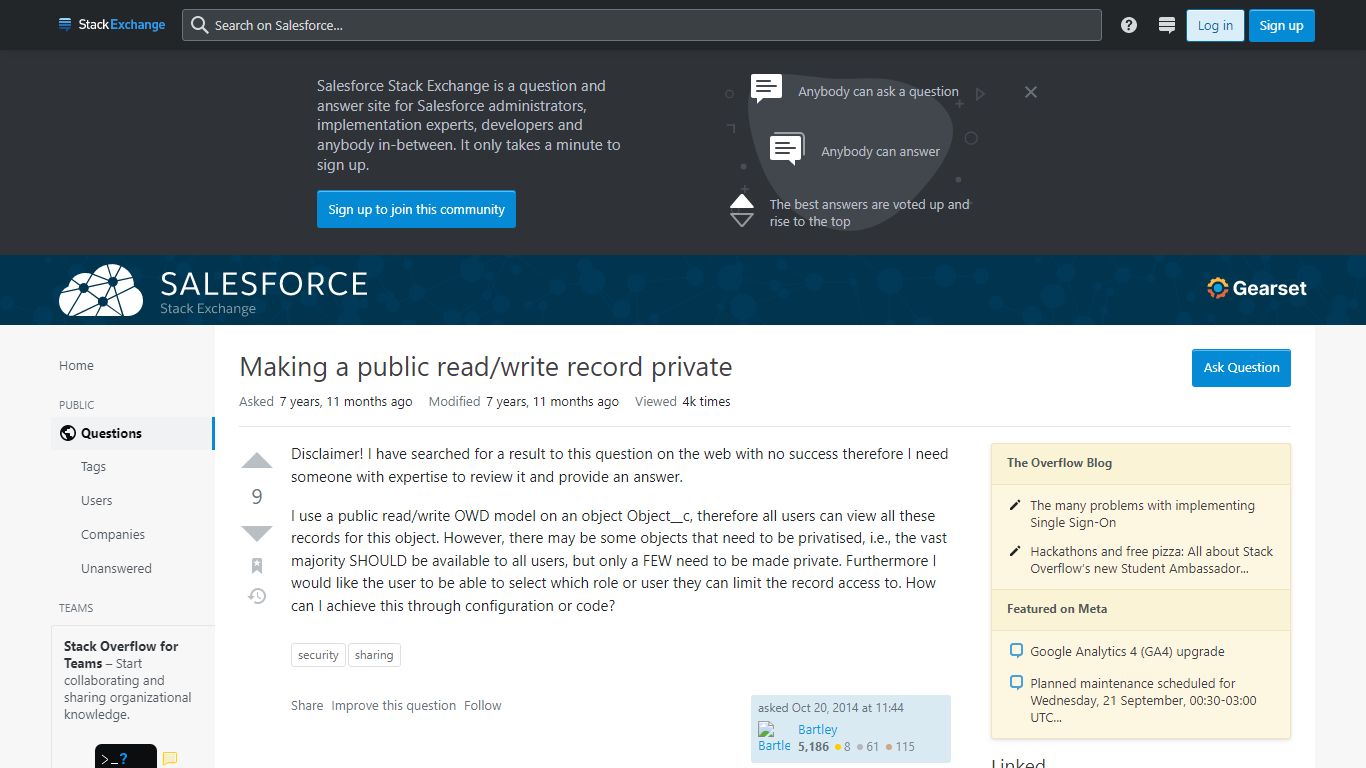Click speech bubble icon beside Google Analytics post
The width and height of the screenshot is (1366, 768).
click(x=1016, y=651)
